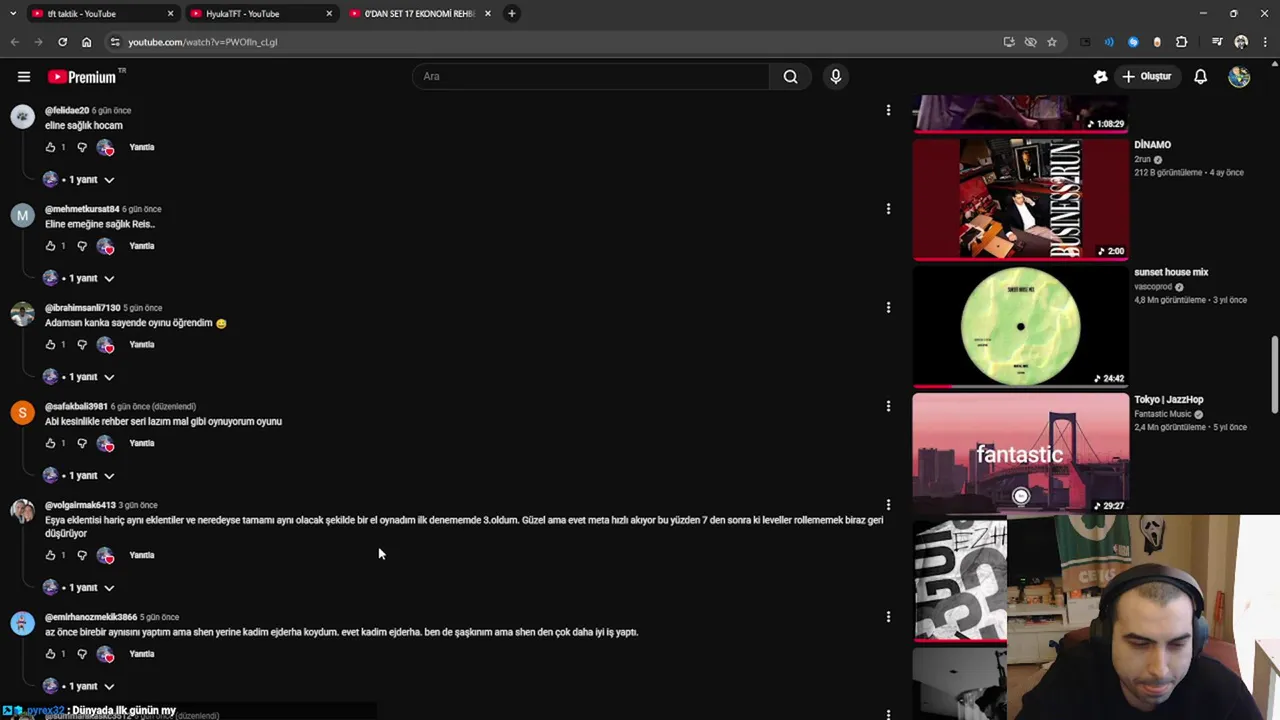This screenshot has width=1280, height=720.
Task: Open the DİNAMO video thumbnail
Action: pos(1020,199)
